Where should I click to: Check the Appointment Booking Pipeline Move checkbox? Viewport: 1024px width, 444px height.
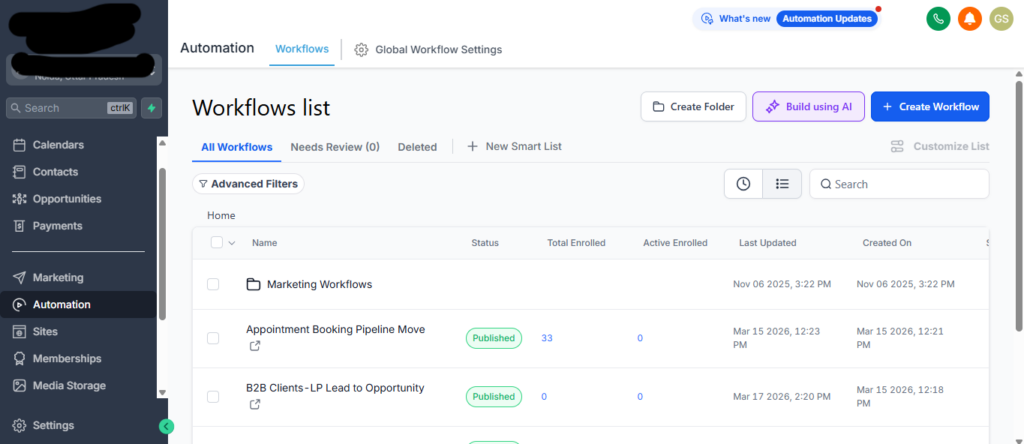coord(213,338)
